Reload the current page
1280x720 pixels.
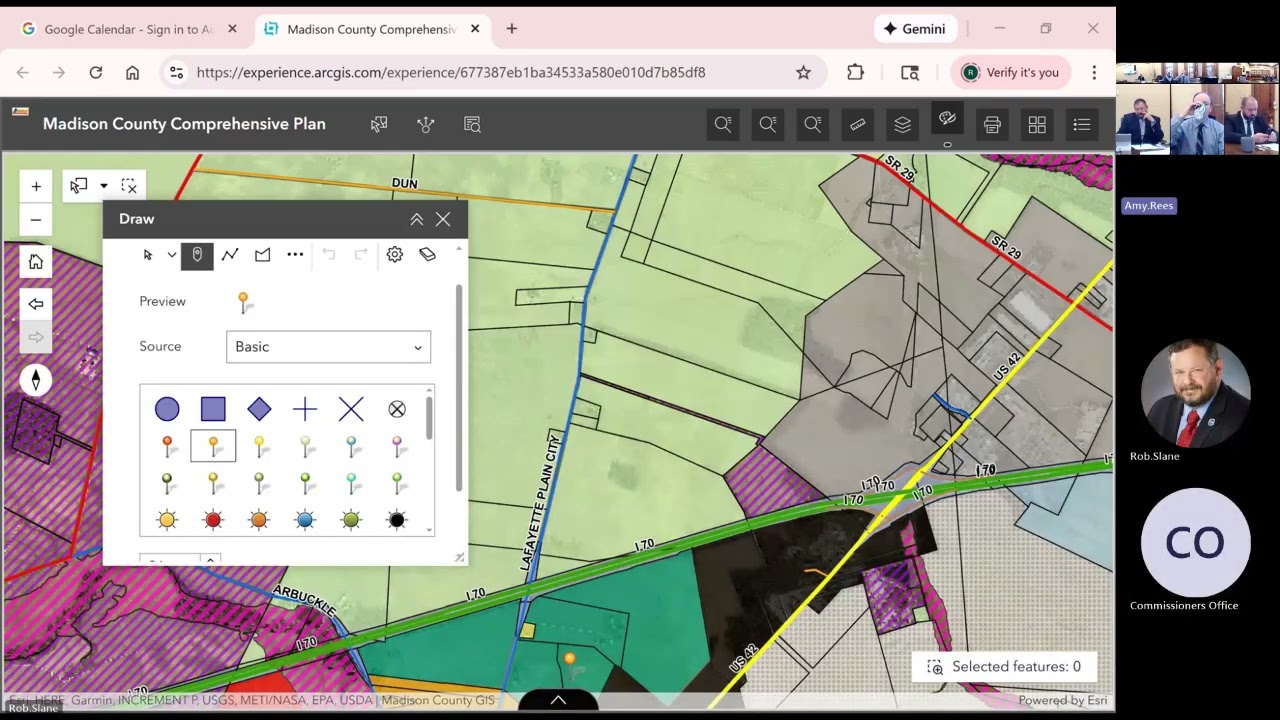point(96,72)
